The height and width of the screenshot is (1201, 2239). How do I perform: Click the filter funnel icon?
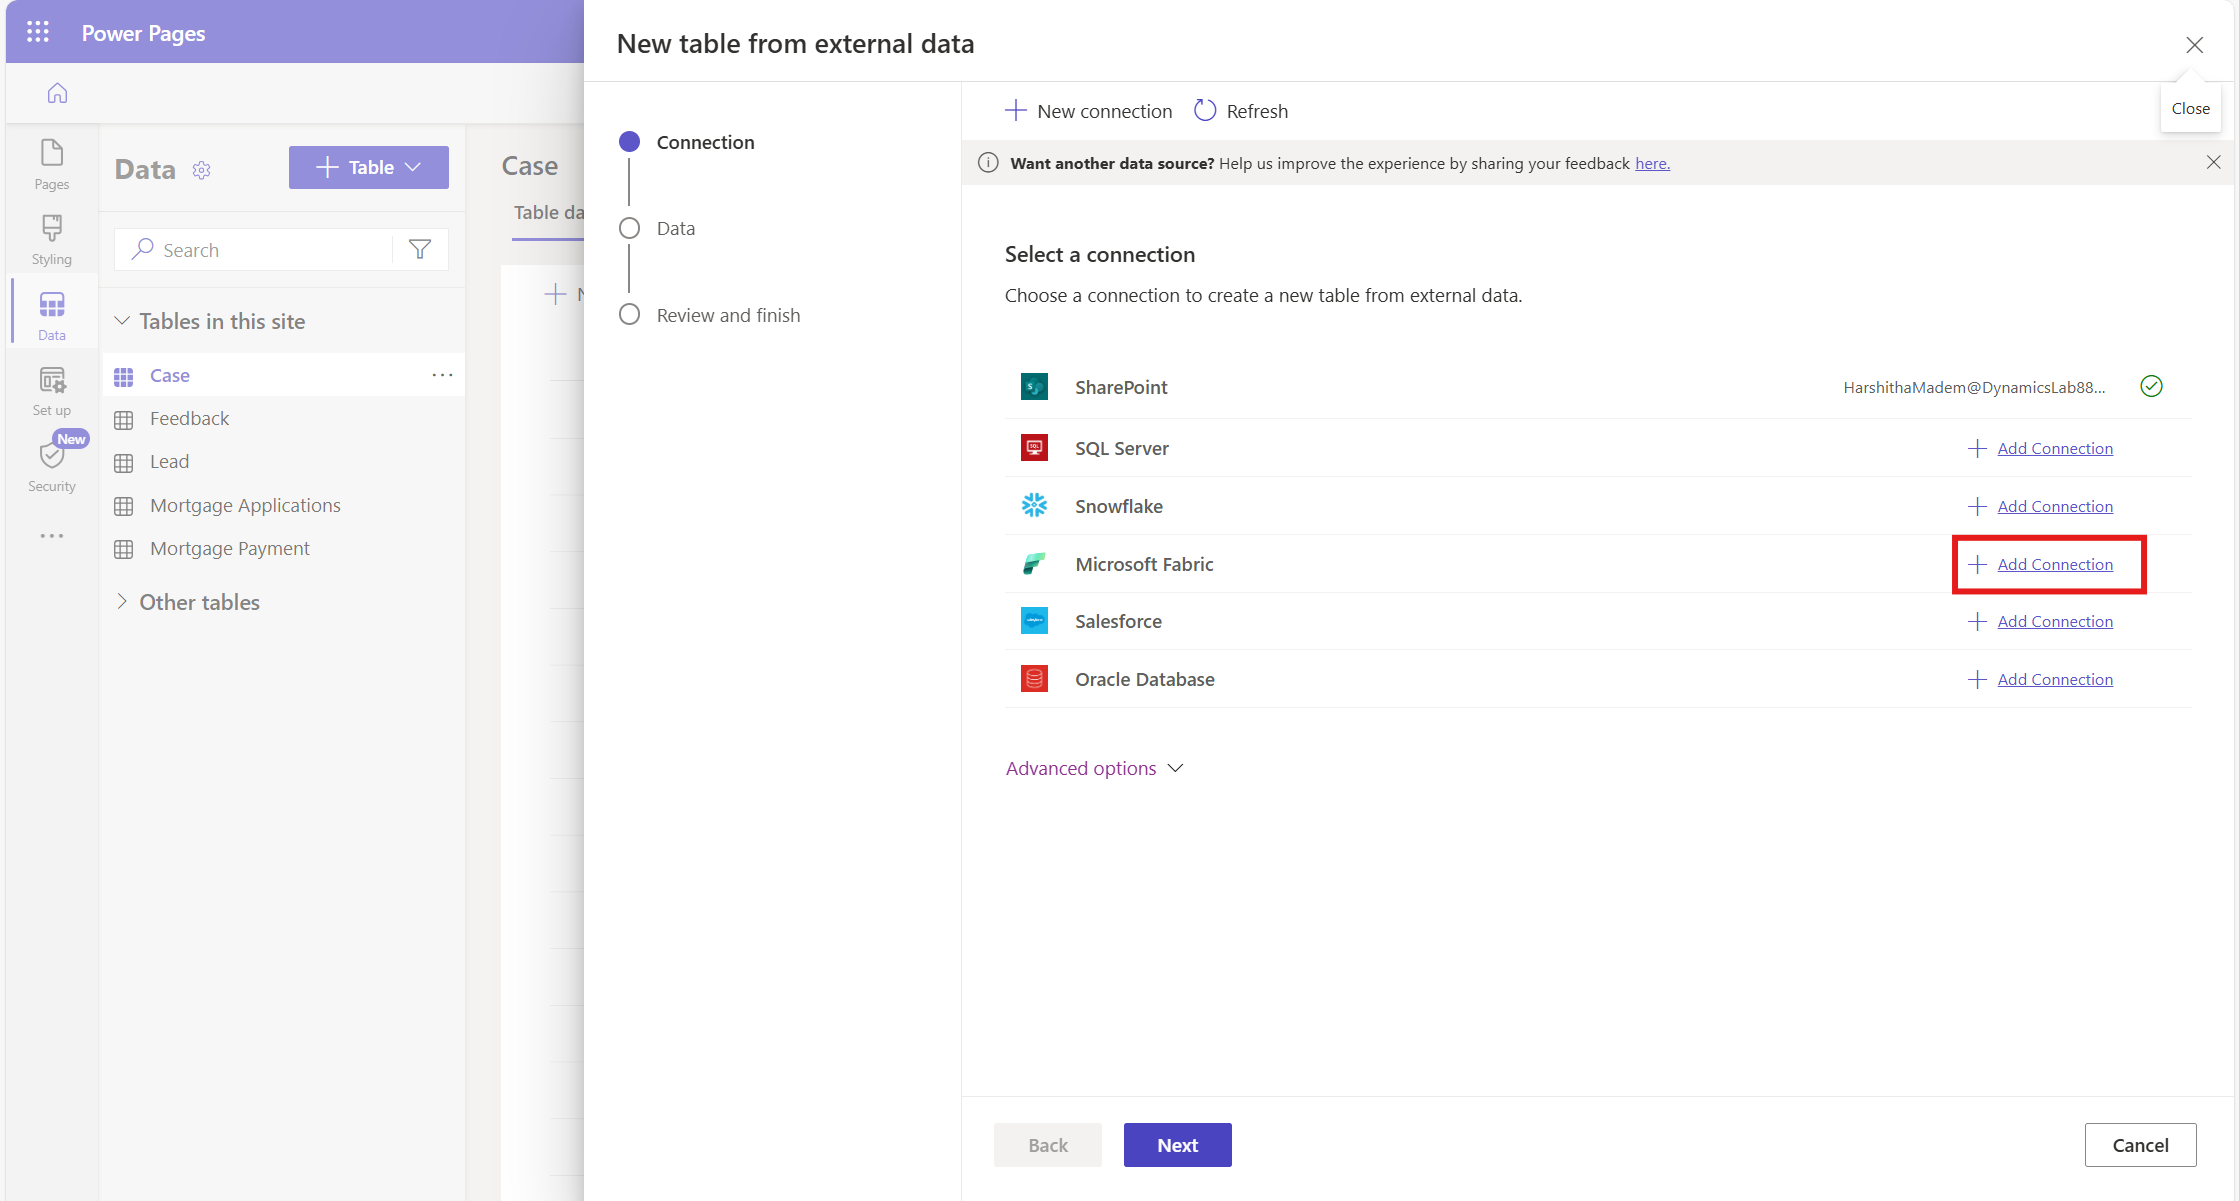point(420,250)
